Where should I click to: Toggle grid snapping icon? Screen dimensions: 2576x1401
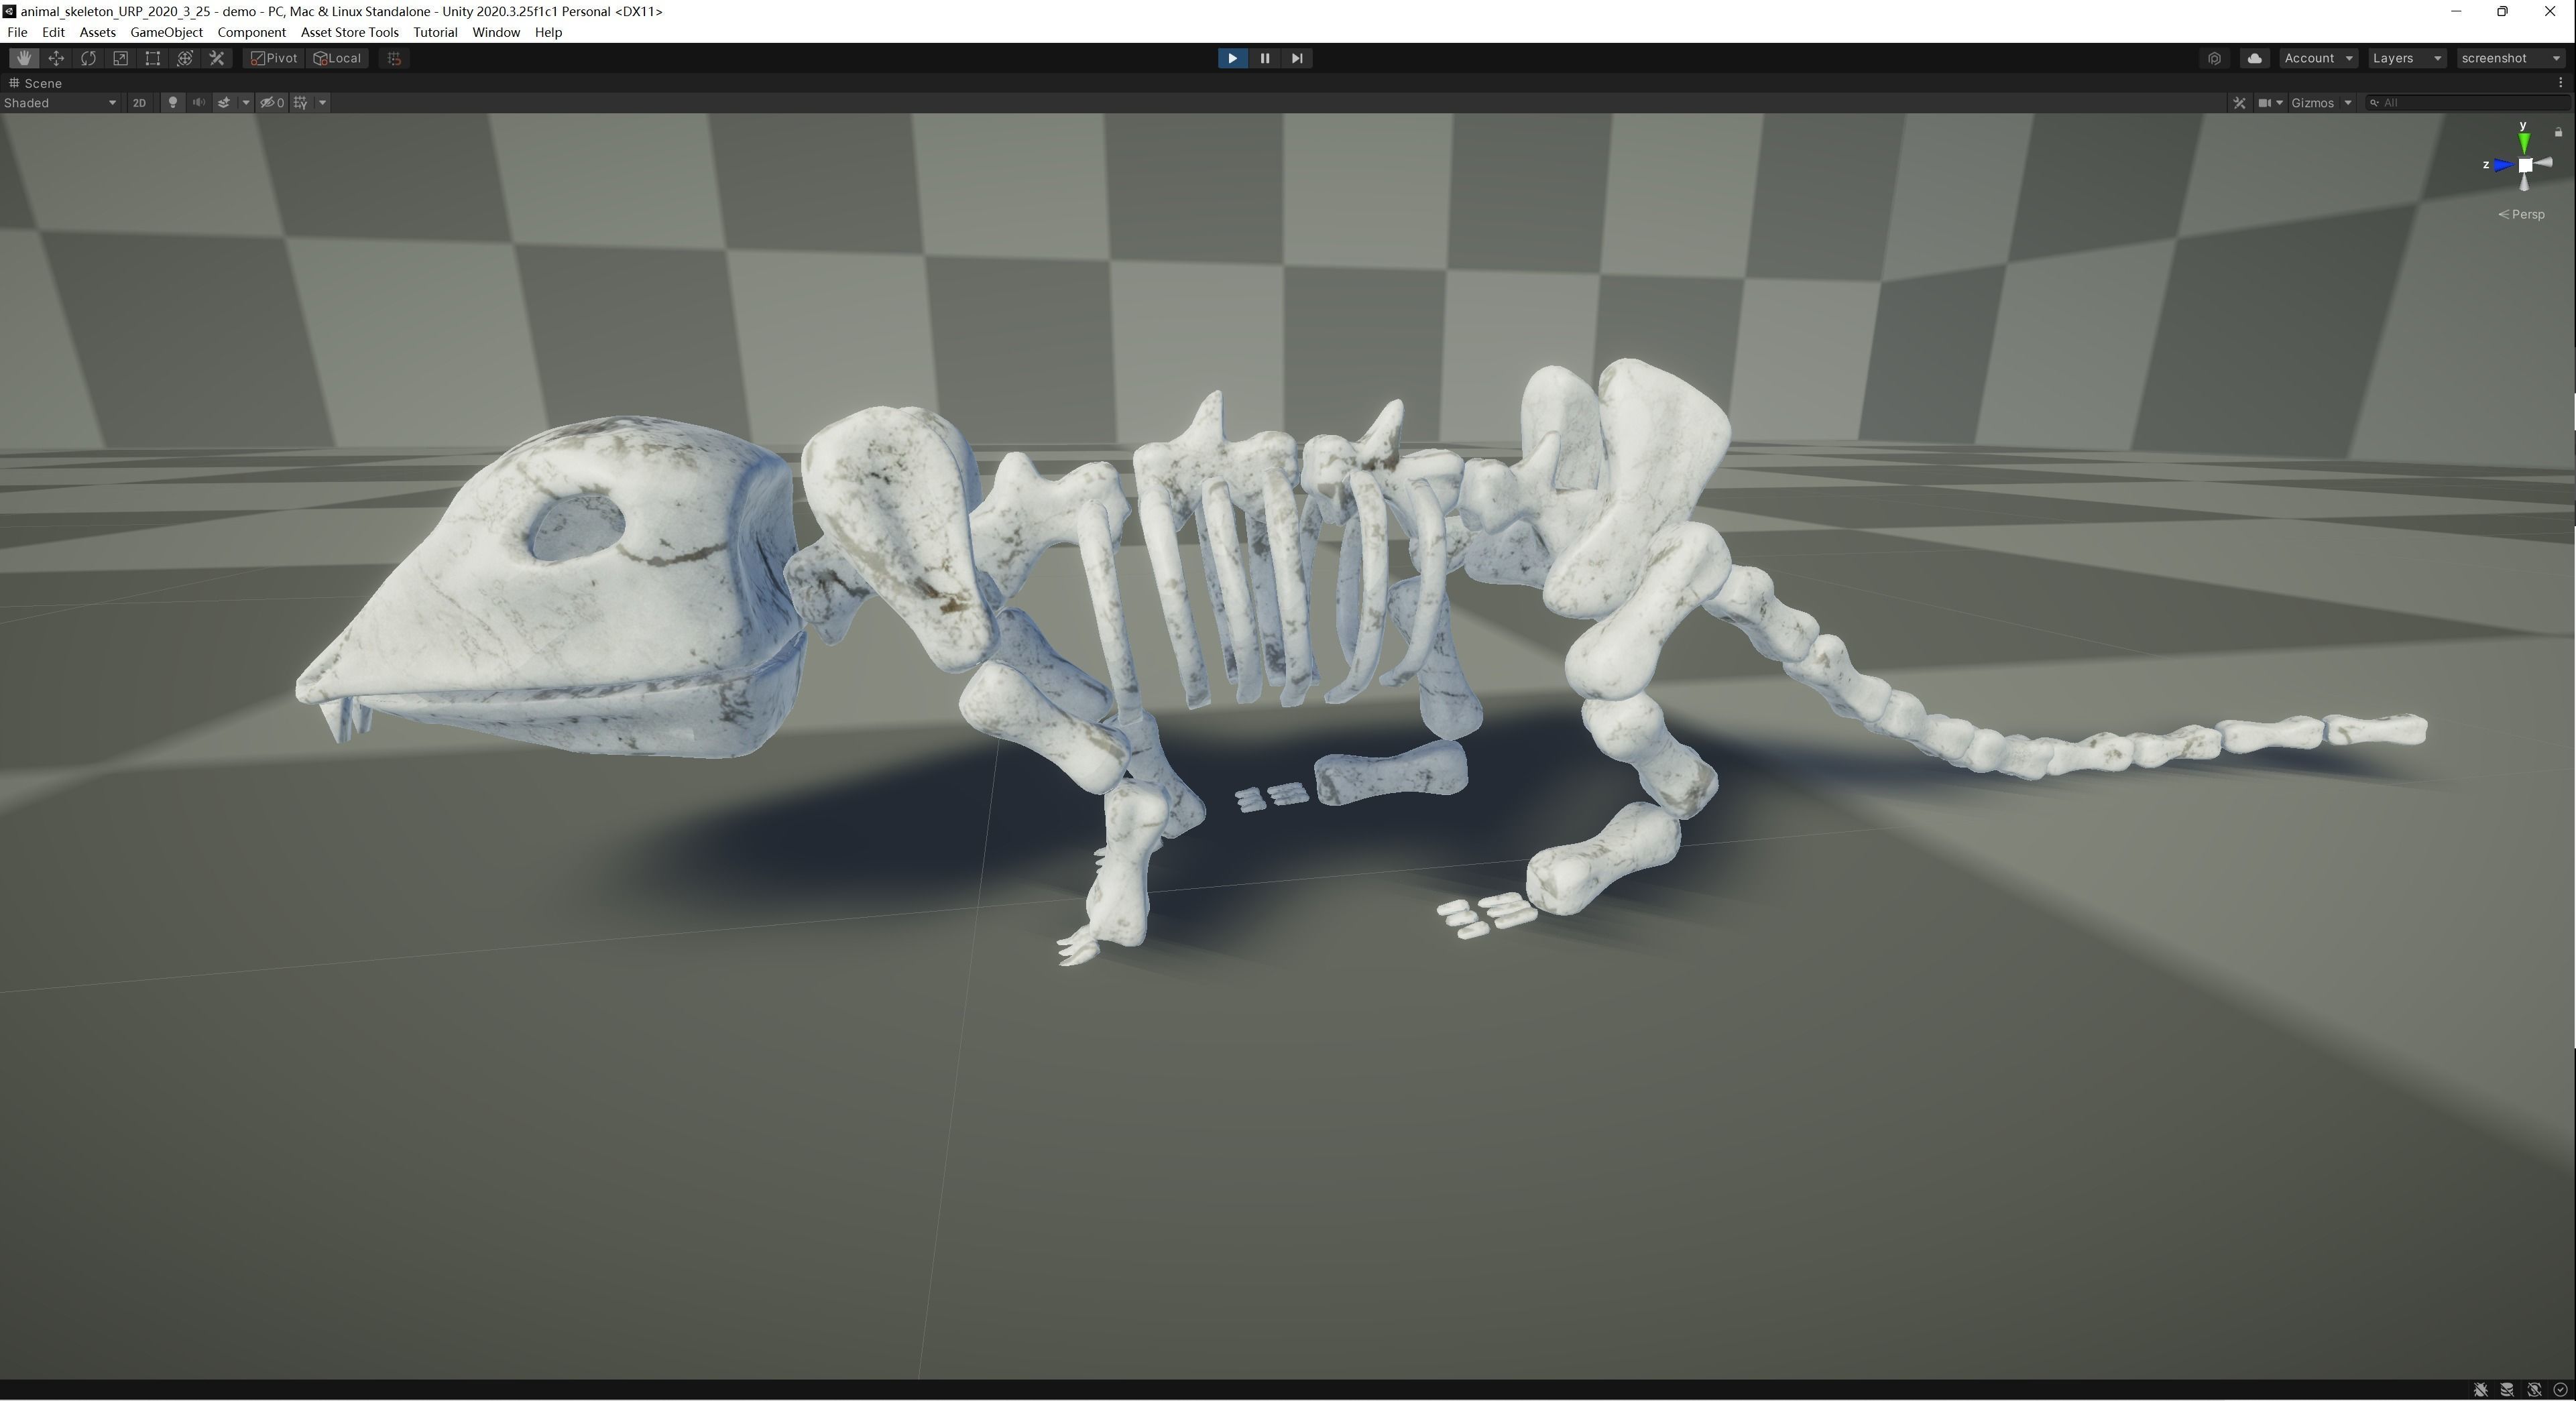click(394, 58)
